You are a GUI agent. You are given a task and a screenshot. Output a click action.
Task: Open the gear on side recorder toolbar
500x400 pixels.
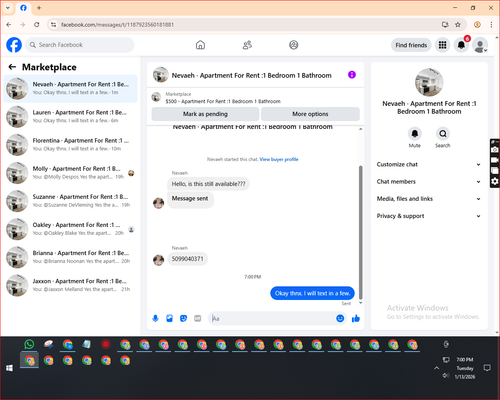pos(495,181)
